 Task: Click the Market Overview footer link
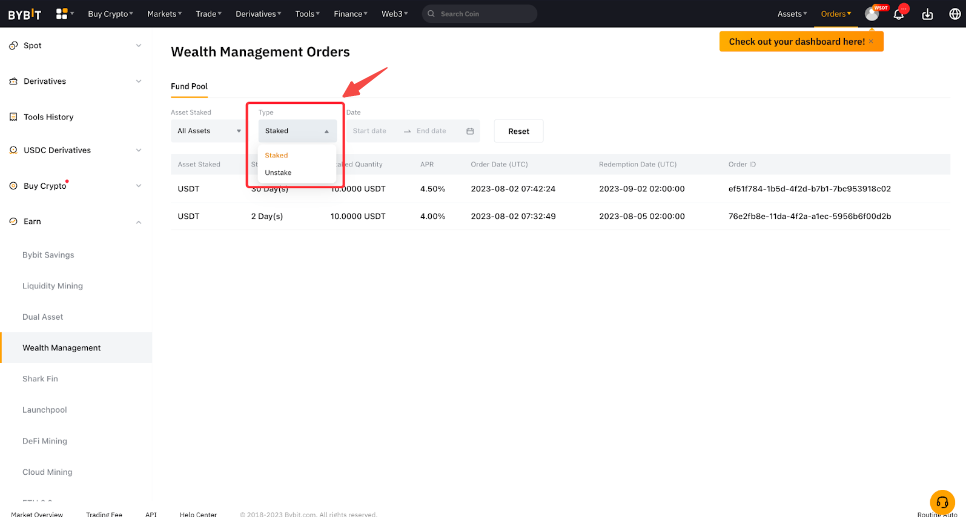36,514
